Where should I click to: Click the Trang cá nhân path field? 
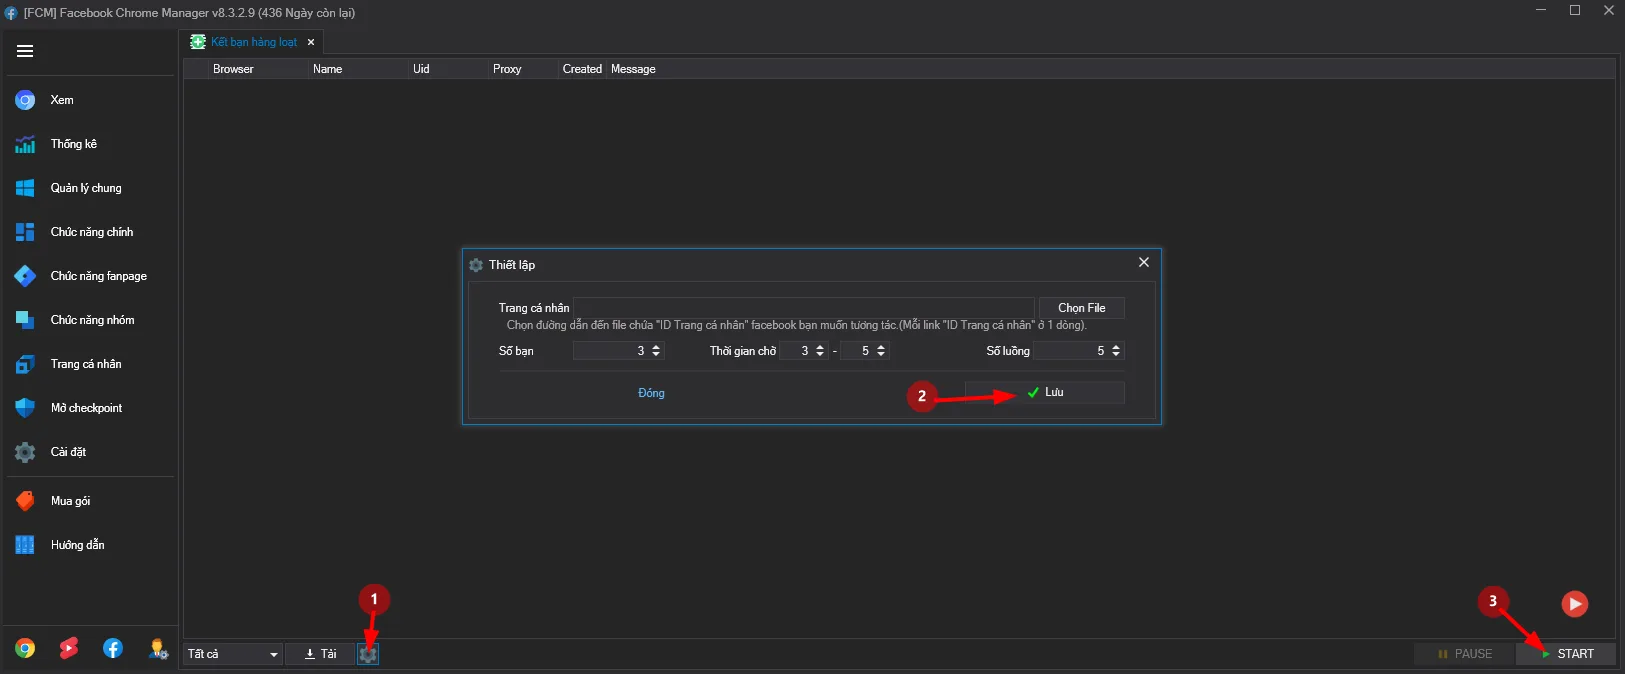pos(804,308)
